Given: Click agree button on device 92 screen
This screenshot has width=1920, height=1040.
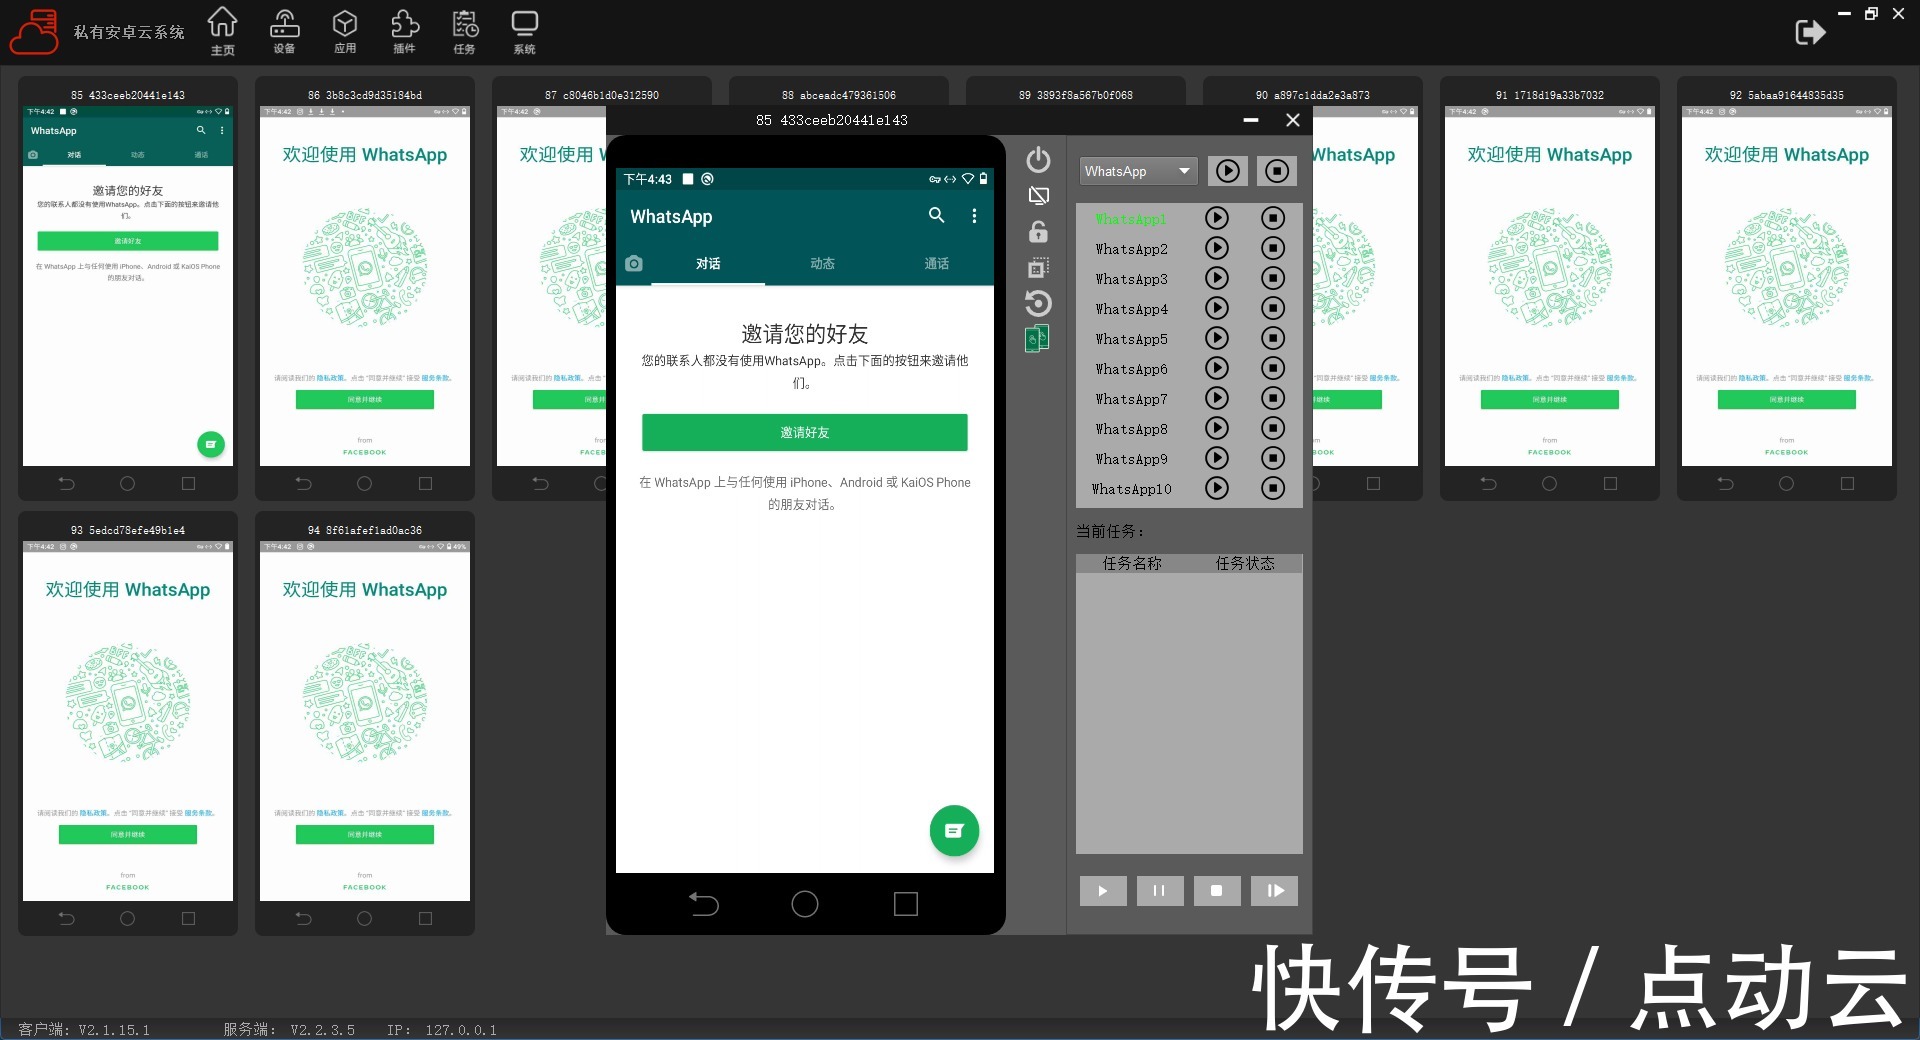Looking at the screenshot, I should click(x=1787, y=399).
